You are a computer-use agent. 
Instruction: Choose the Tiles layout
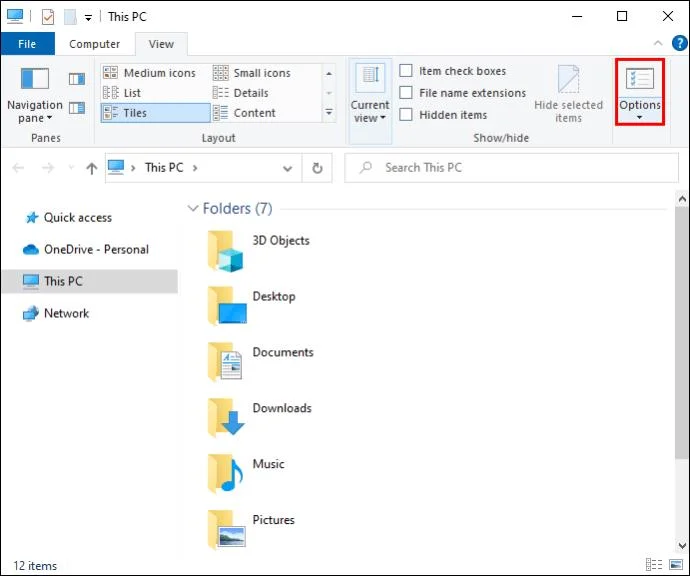(x=155, y=113)
